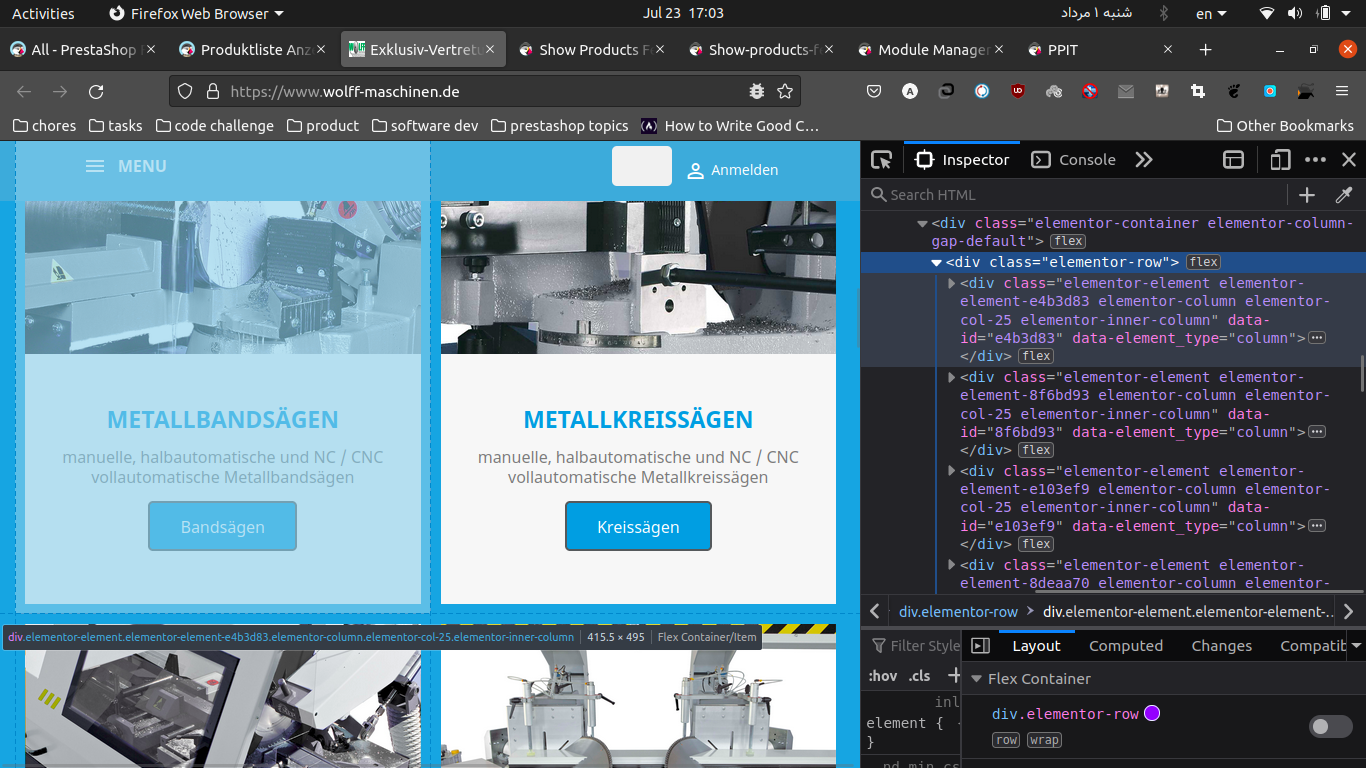Click the create new node plus icon
This screenshot has width=1366, height=768.
[1307, 195]
